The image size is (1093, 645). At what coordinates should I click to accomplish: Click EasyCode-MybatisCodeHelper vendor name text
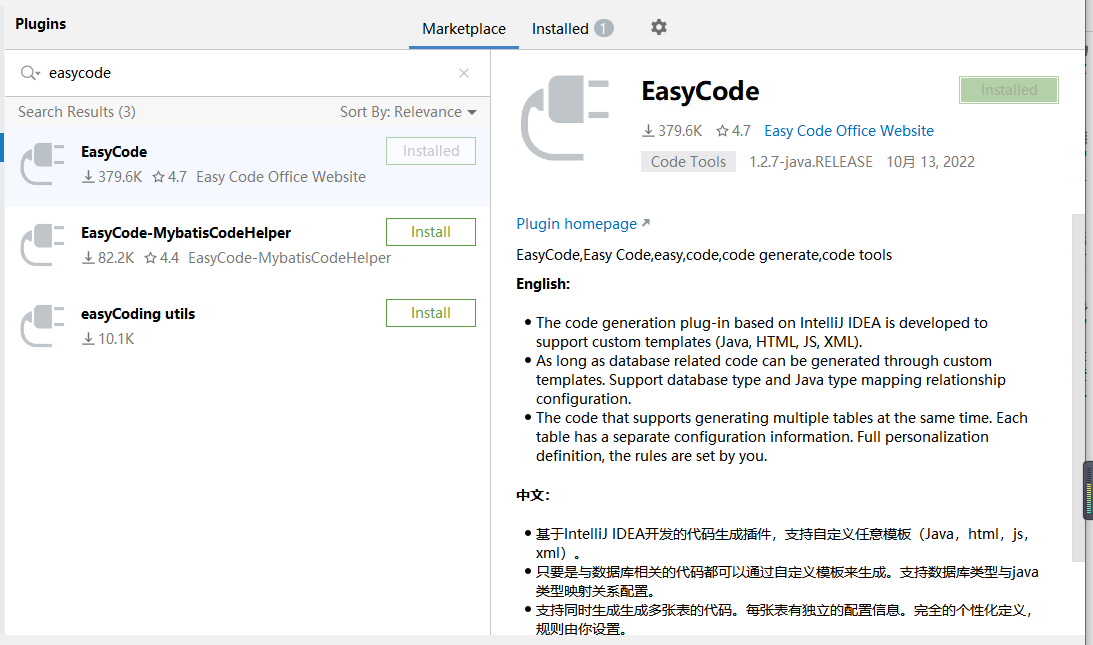pyautogui.click(x=289, y=258)
